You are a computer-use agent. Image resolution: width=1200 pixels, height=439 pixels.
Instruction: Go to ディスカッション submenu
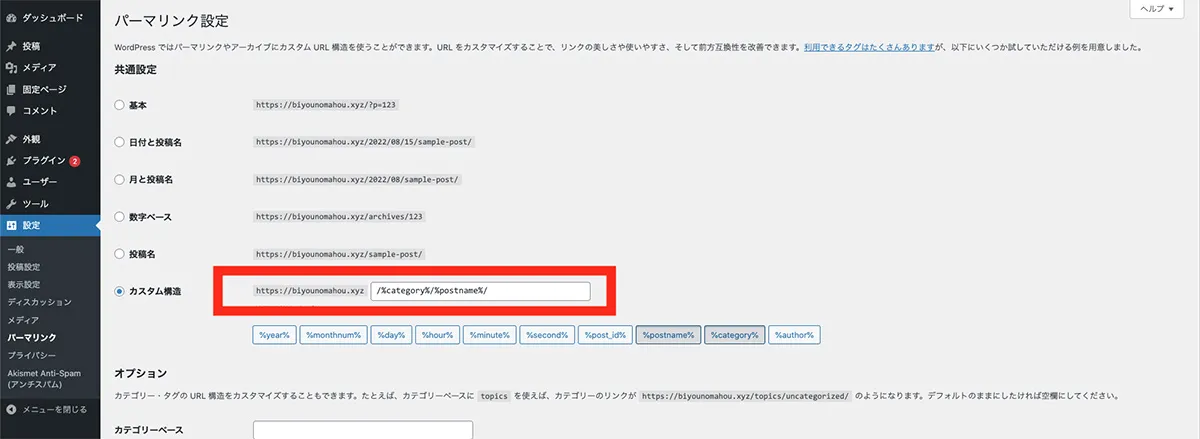[x=39, y=302]
